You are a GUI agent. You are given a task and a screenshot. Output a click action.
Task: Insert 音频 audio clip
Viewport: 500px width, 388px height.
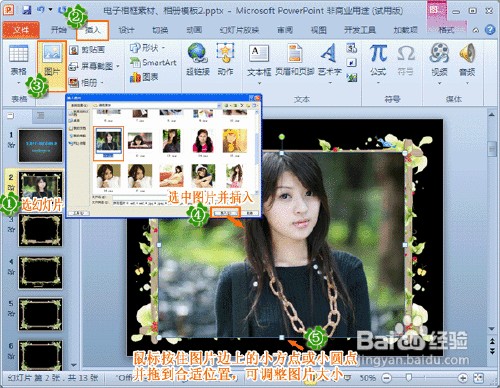pyautogui.click(x=467, y=59)
